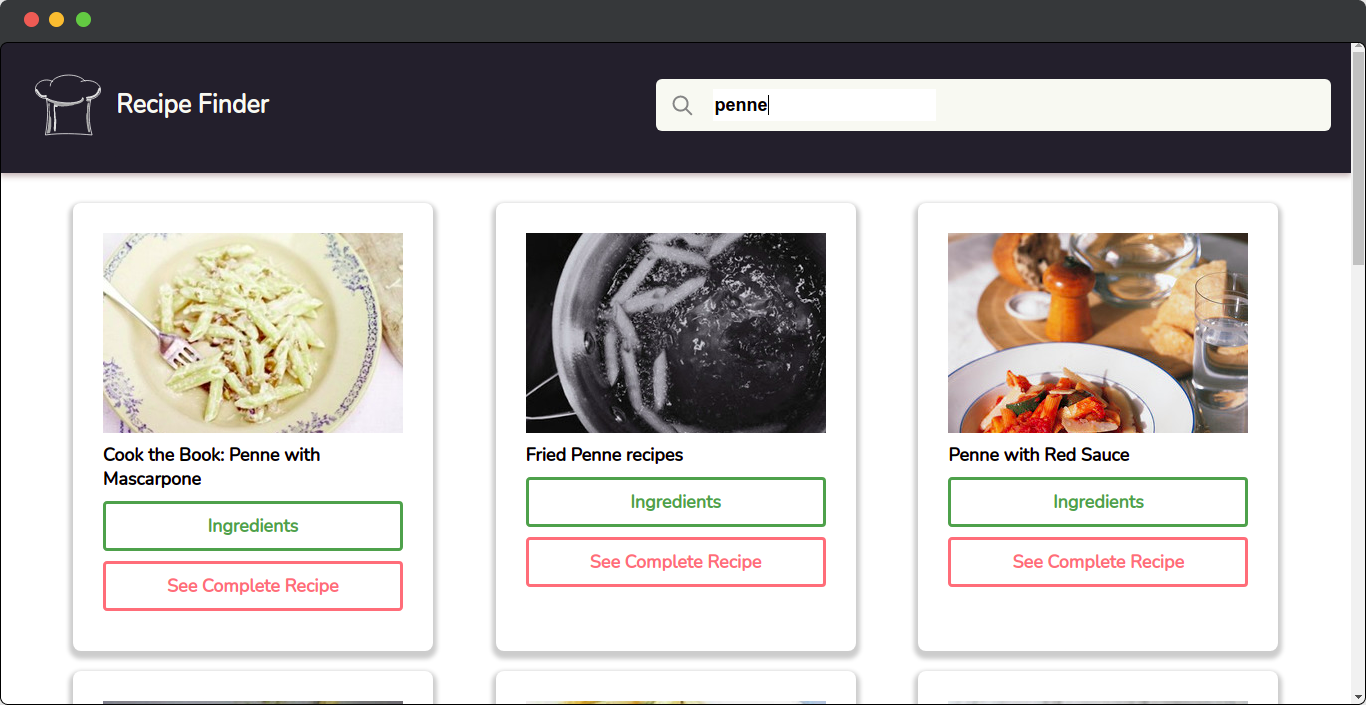Click the magnifying glass search icon
Screen dimensions: 1366x705
682,105
